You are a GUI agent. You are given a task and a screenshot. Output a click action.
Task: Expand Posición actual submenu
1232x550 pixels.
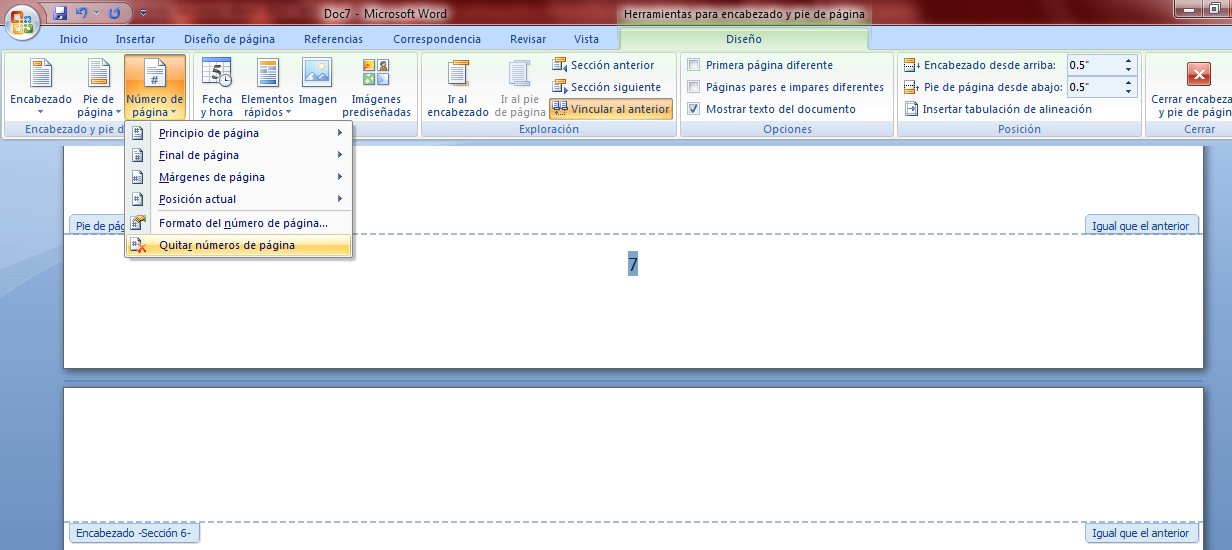238,199
